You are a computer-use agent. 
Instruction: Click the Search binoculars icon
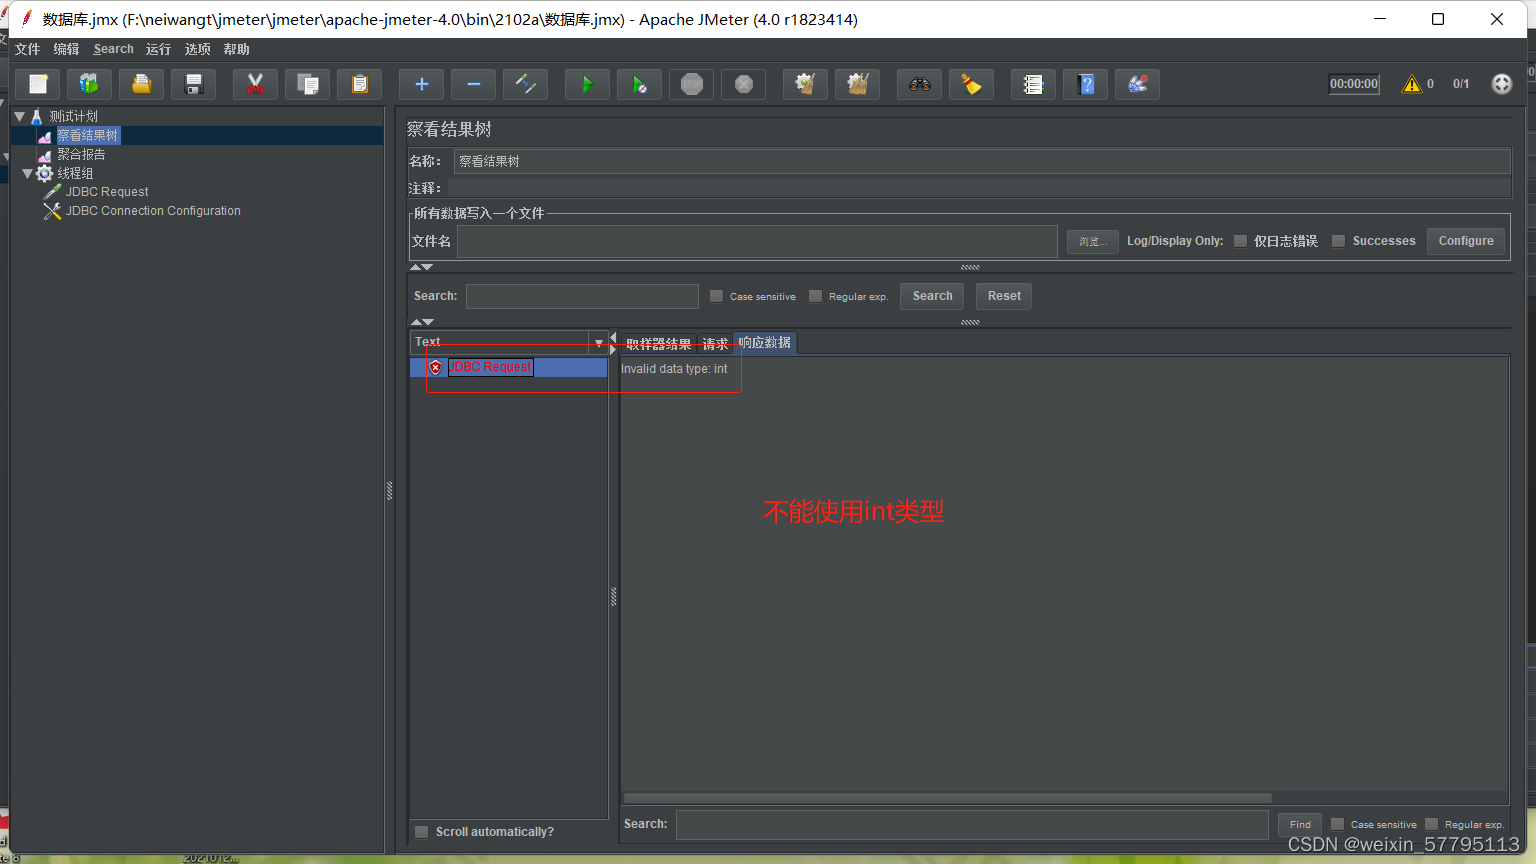[920, 84]
